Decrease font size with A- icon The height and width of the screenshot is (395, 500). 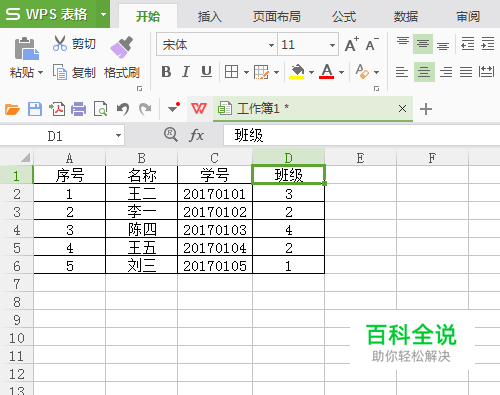click(372, 44)
